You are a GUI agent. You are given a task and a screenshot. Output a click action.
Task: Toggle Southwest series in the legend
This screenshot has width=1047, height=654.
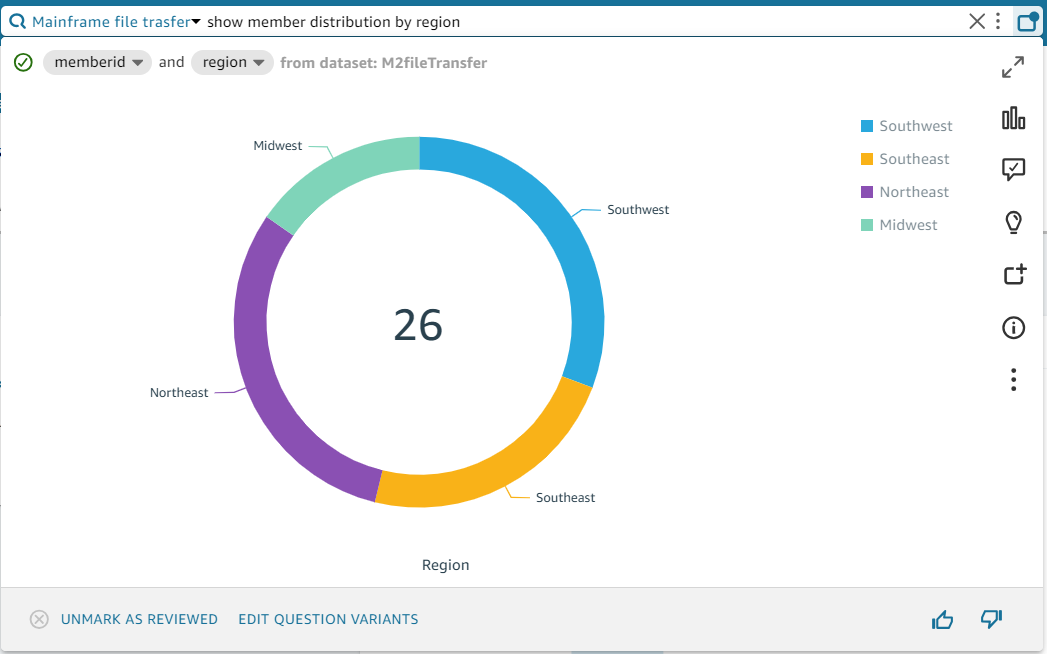pyautogui.click(x=915, y=126)
